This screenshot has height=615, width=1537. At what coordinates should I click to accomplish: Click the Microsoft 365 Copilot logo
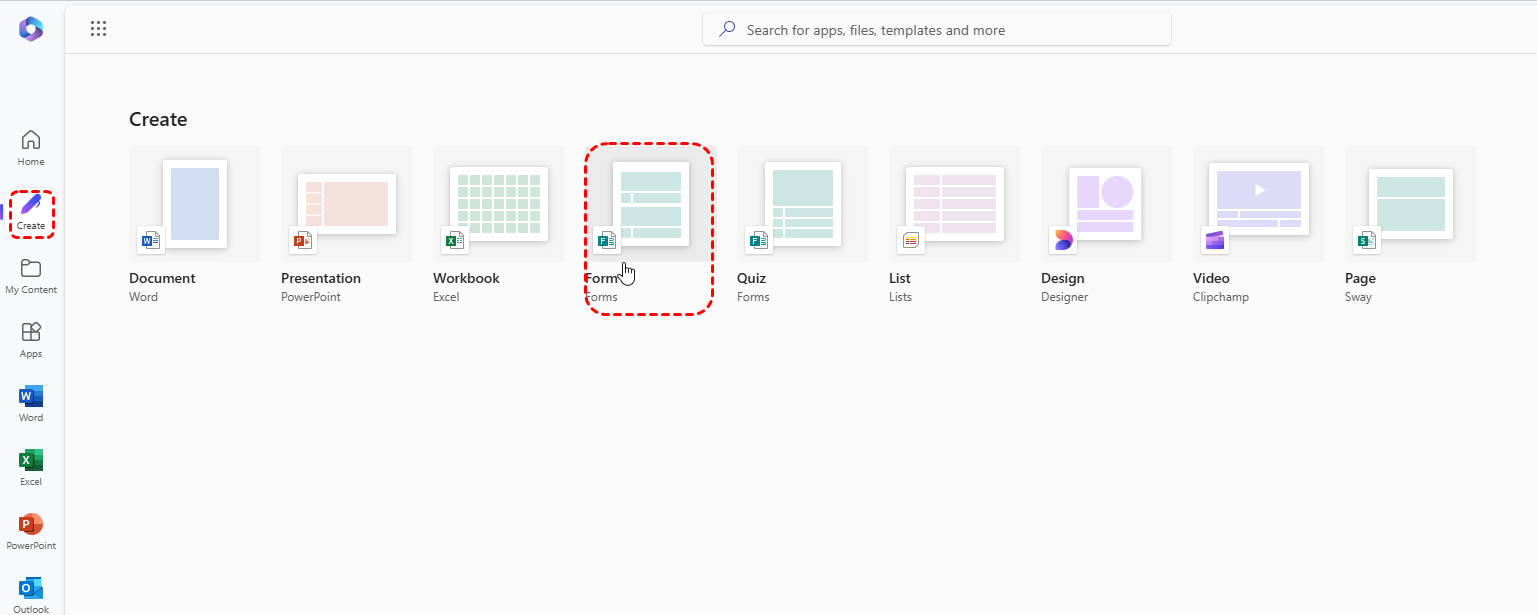pyautogui.click(x=31, y=29)
